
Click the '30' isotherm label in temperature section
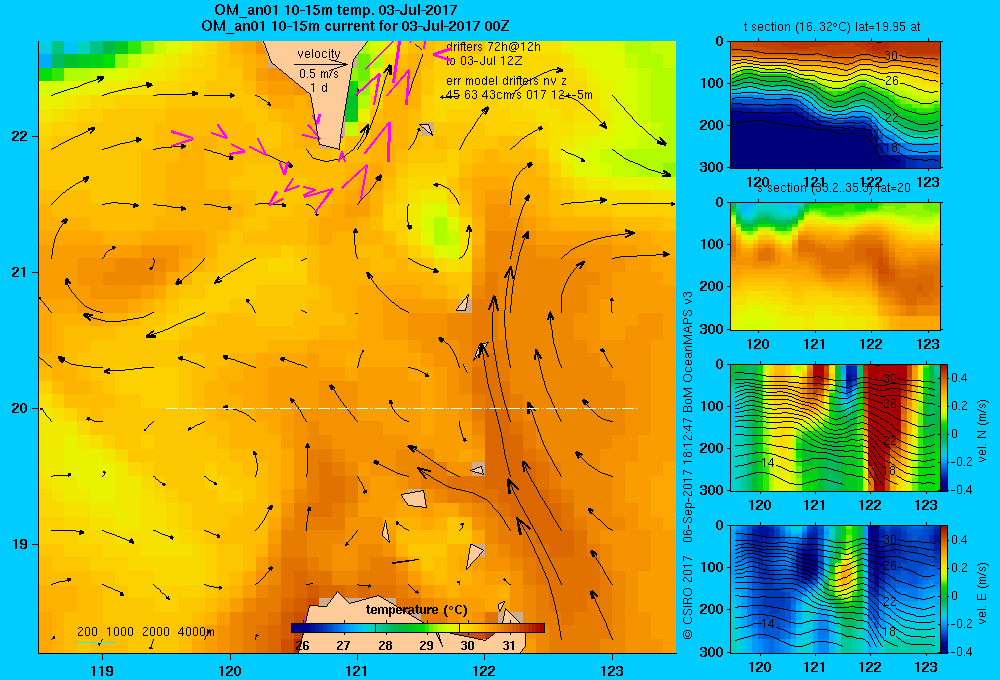pos(891,55)
